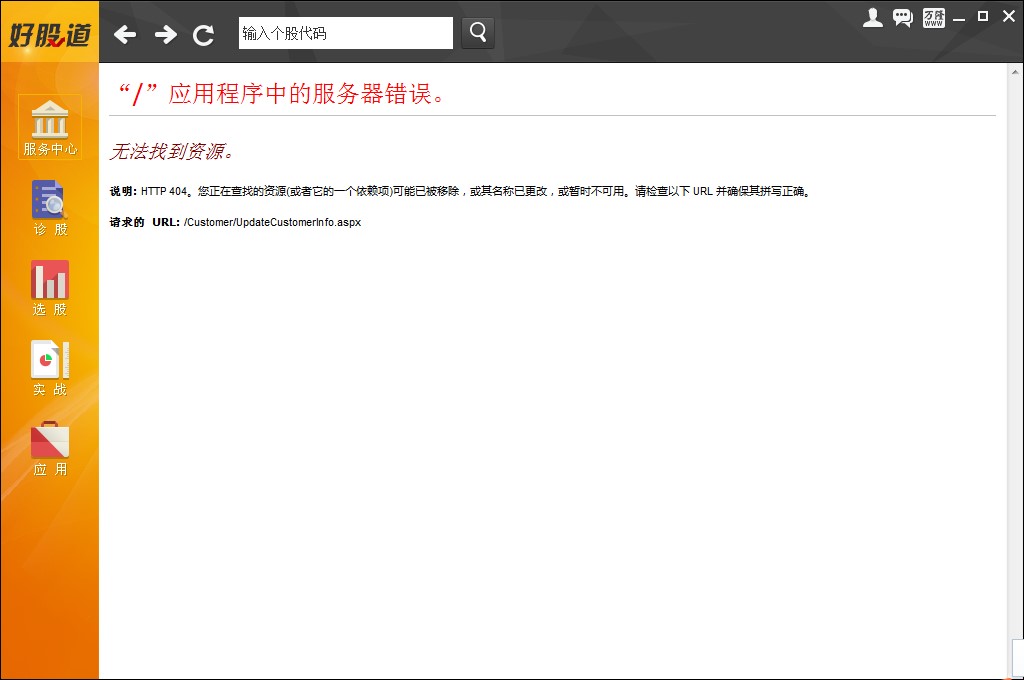Open the 服务中心 service center

[x=50, y=127]
